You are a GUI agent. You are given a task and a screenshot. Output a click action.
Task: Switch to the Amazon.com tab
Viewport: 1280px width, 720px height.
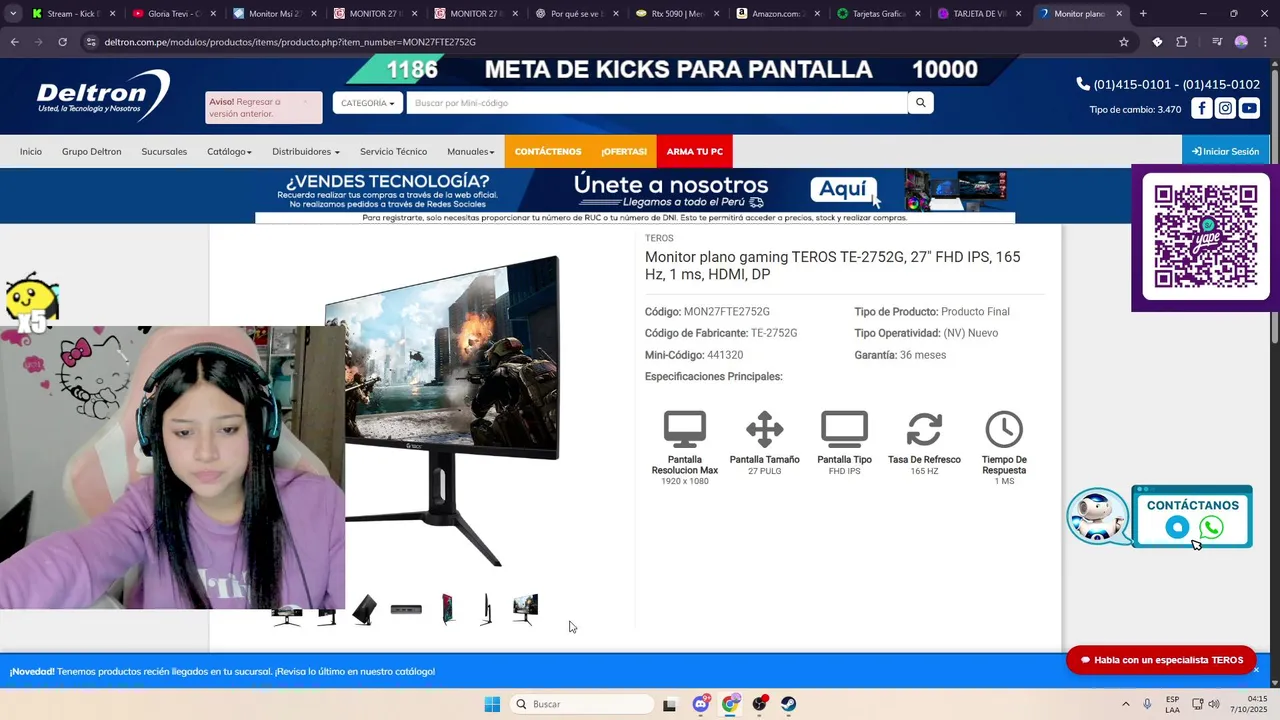[x=778, y=14]
